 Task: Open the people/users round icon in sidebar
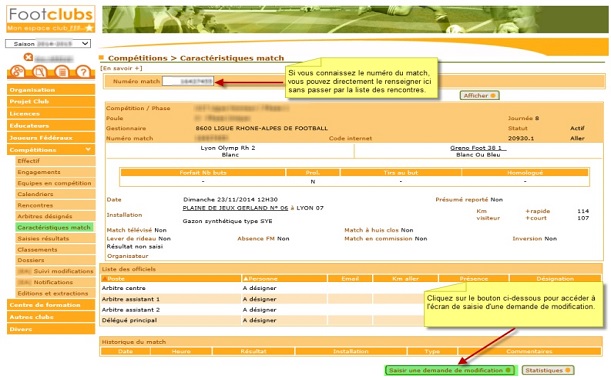point(18,72)
